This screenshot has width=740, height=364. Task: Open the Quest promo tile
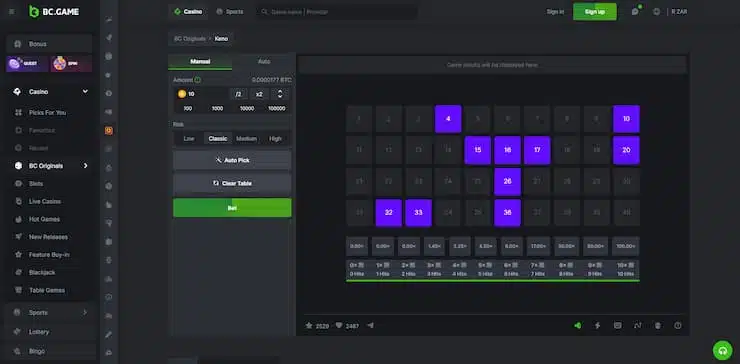pos(27,63)
